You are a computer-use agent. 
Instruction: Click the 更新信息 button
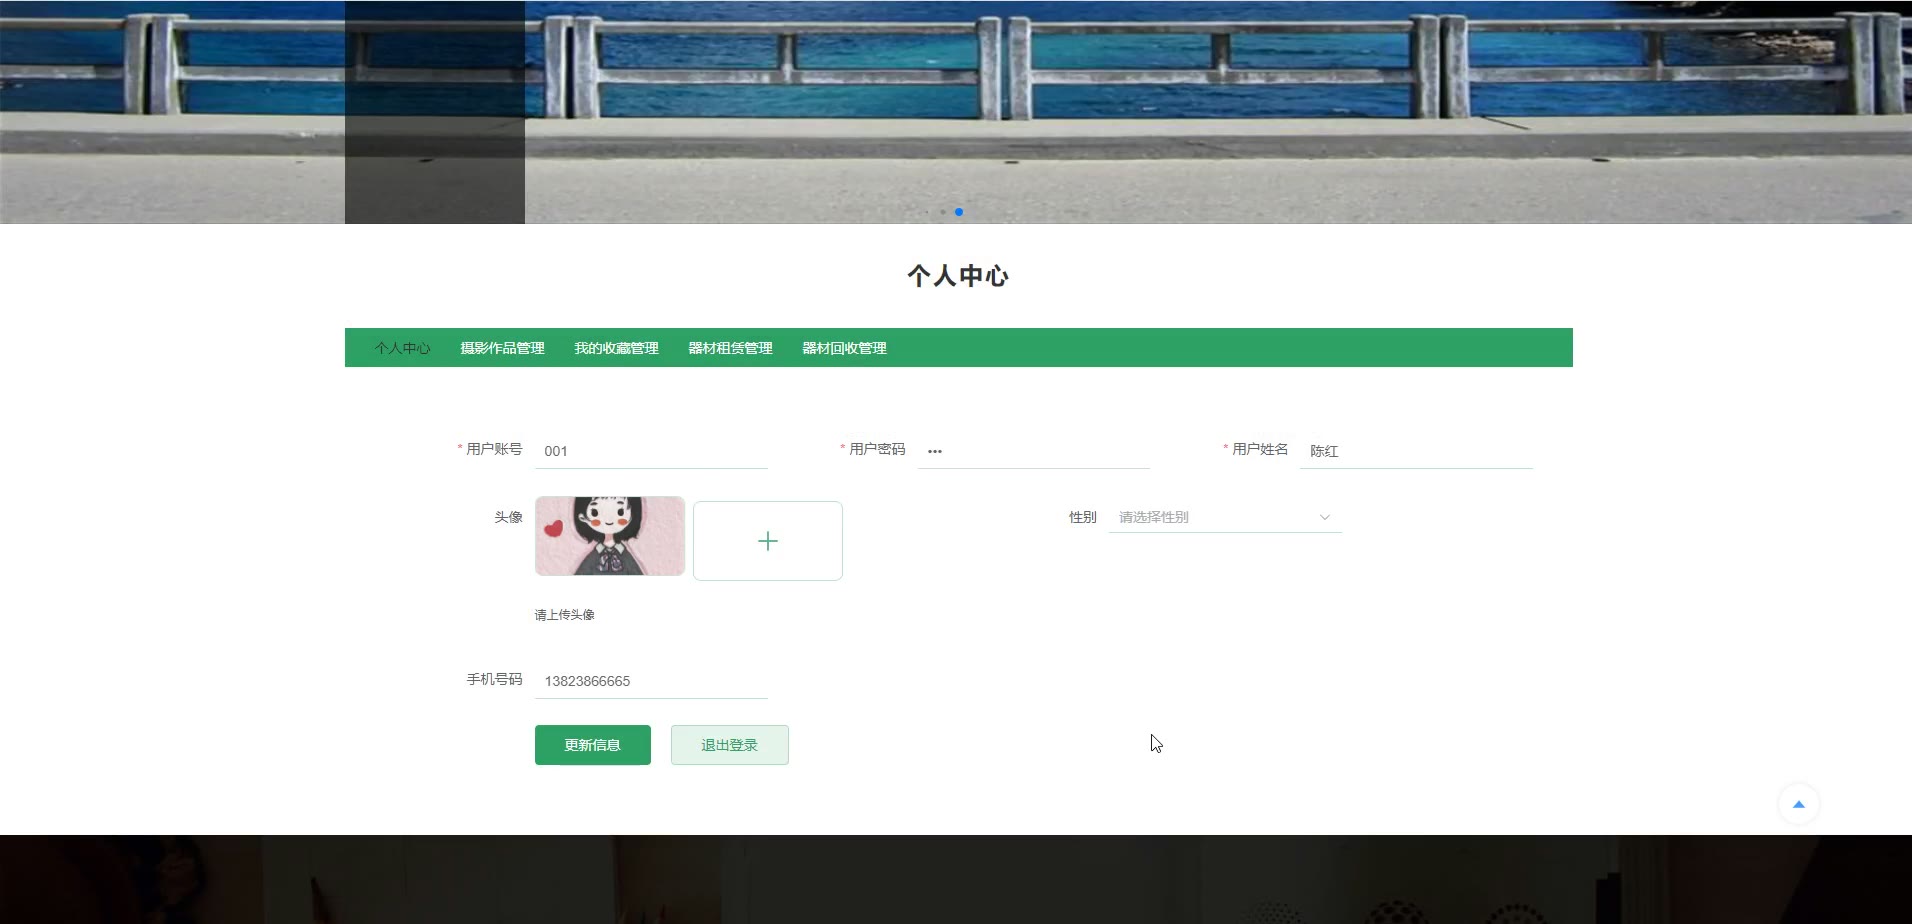[x=592, y=745]
